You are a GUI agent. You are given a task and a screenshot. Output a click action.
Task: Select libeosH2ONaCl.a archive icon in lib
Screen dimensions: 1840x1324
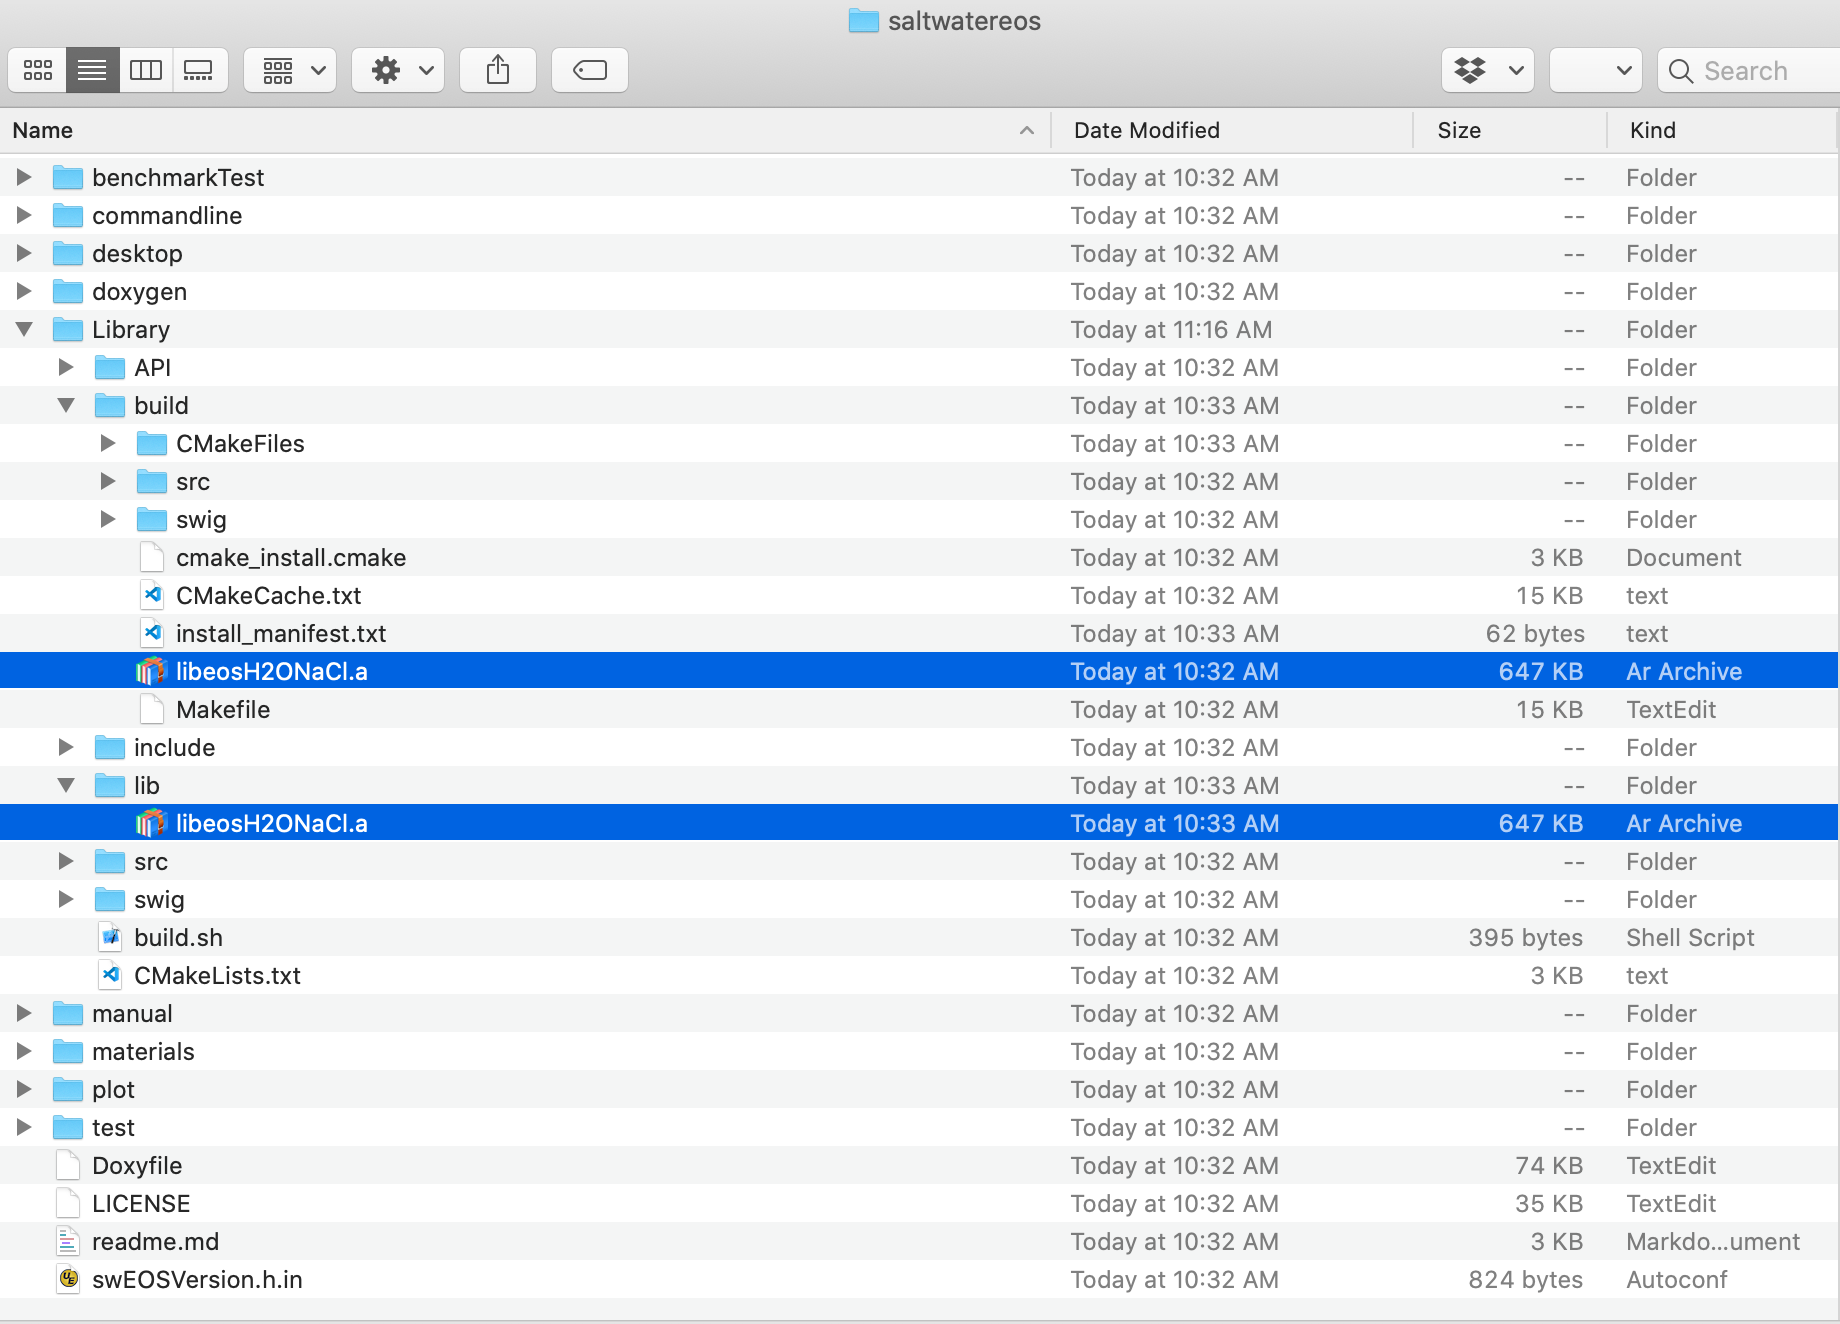[151, 823]
